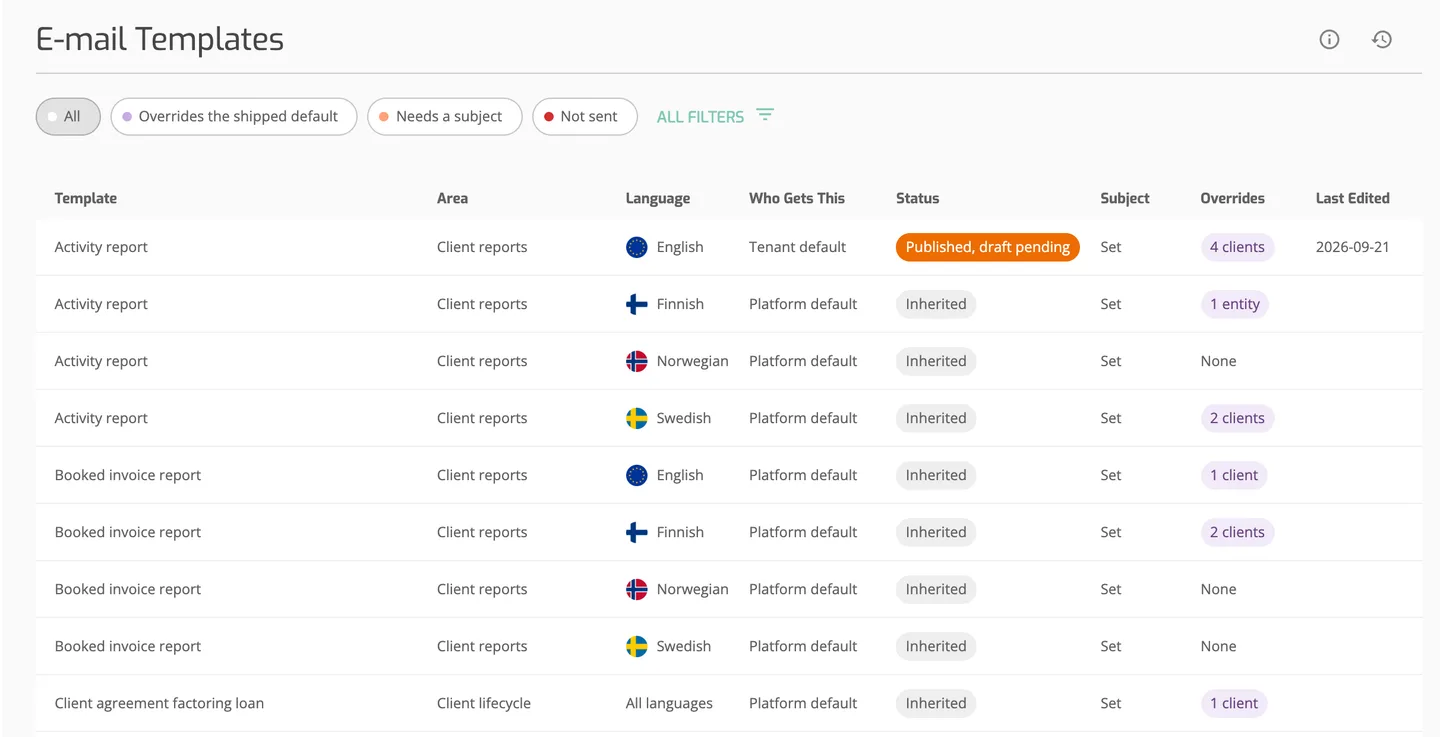Click 1 client badge in Client agreement factoring loan row

pos(1234,703)
